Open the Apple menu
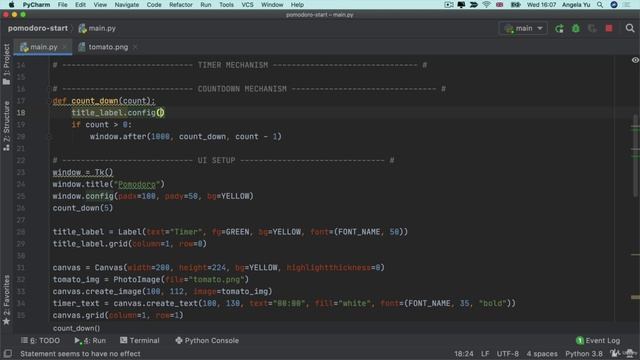Image resolution: width=640 pixels, height=360 pixels. tap(11, 5)
